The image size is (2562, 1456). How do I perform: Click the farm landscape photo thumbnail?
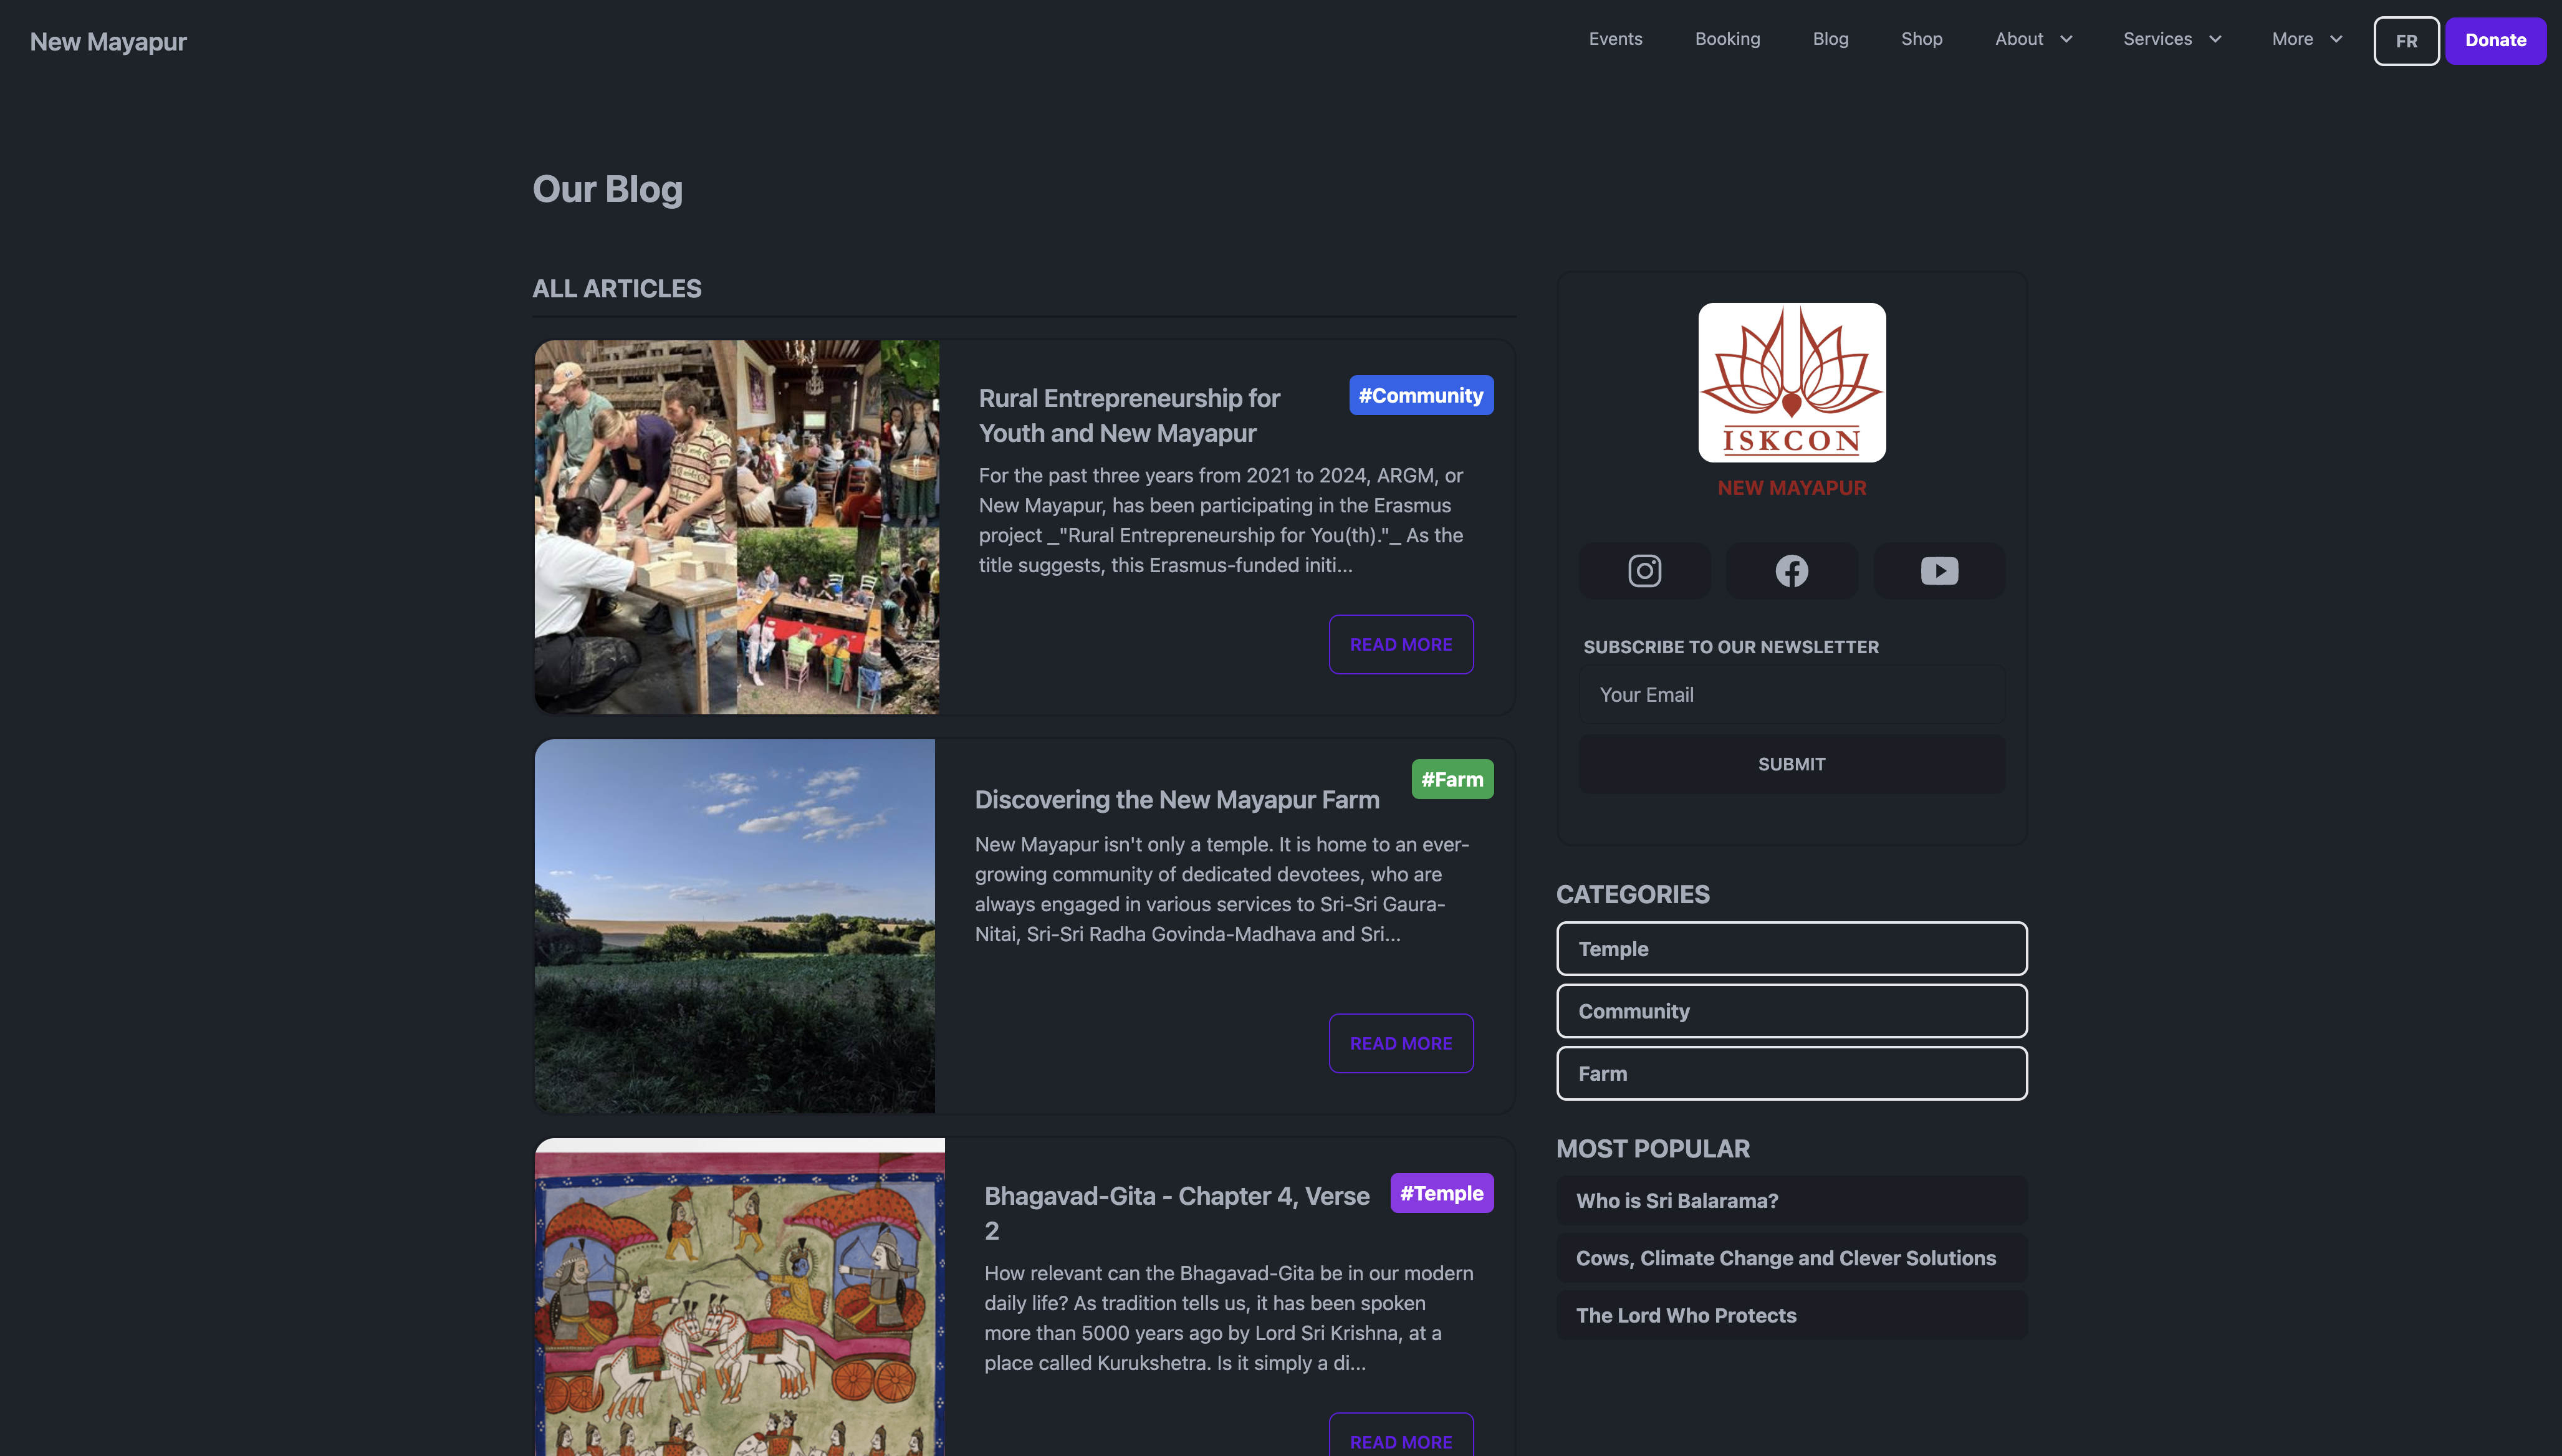pyautogui.click(x=734, y=926)
